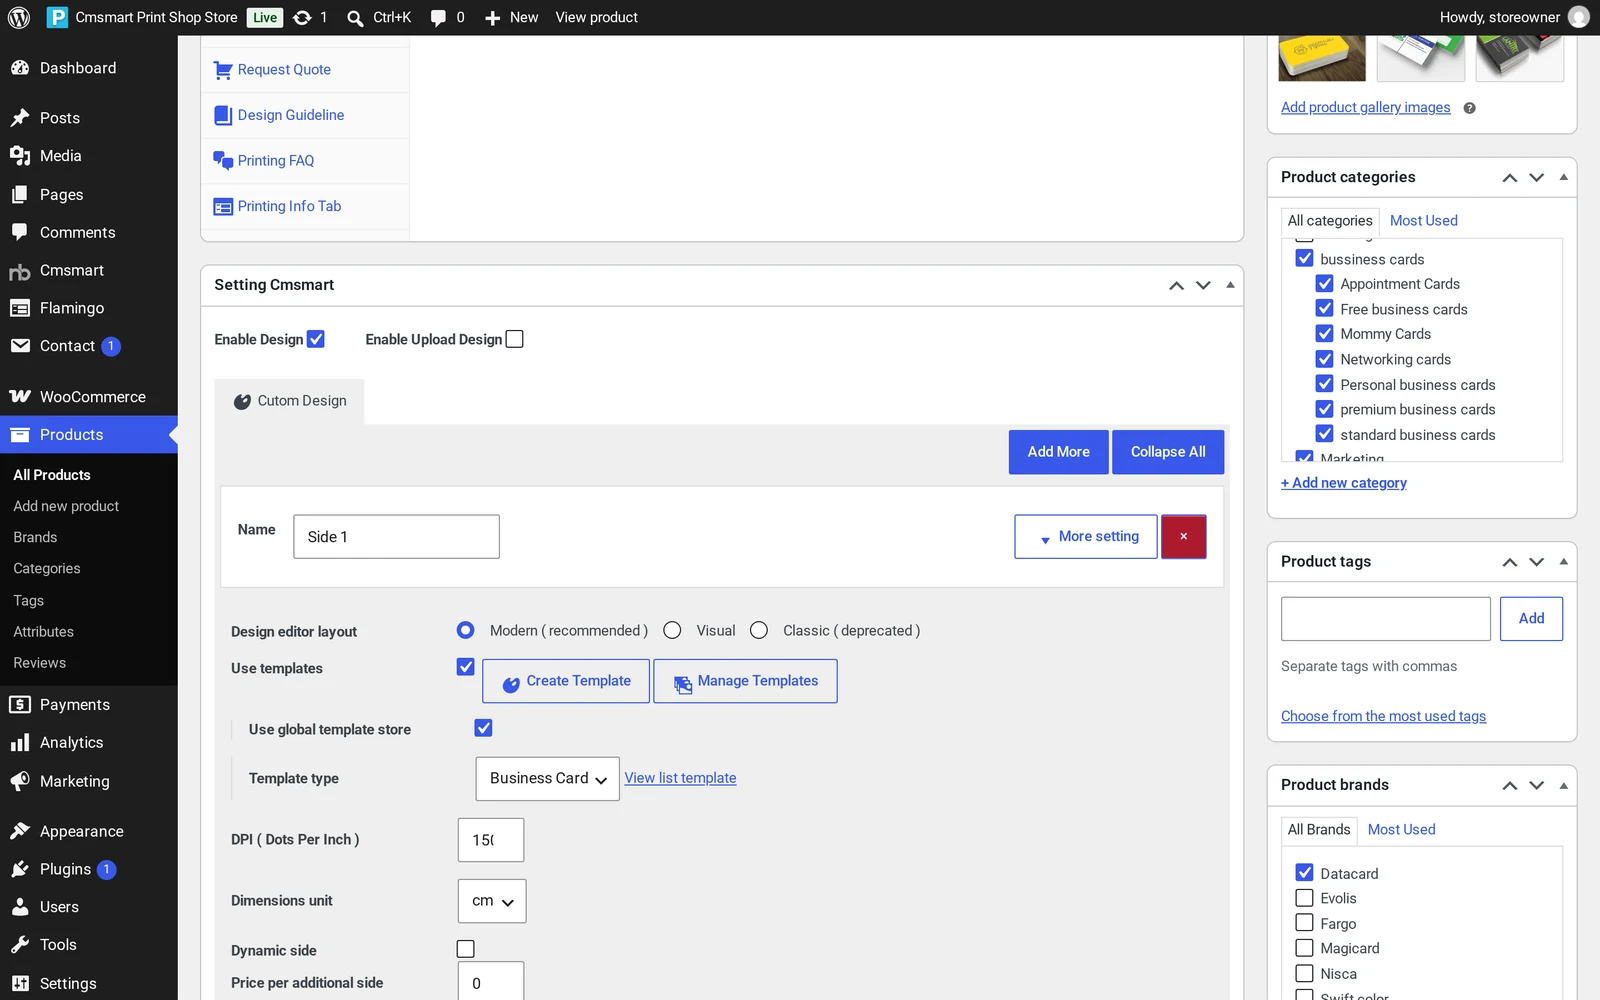
Task: Toggle Use global template store checkbox
Action: coord(484,728)
